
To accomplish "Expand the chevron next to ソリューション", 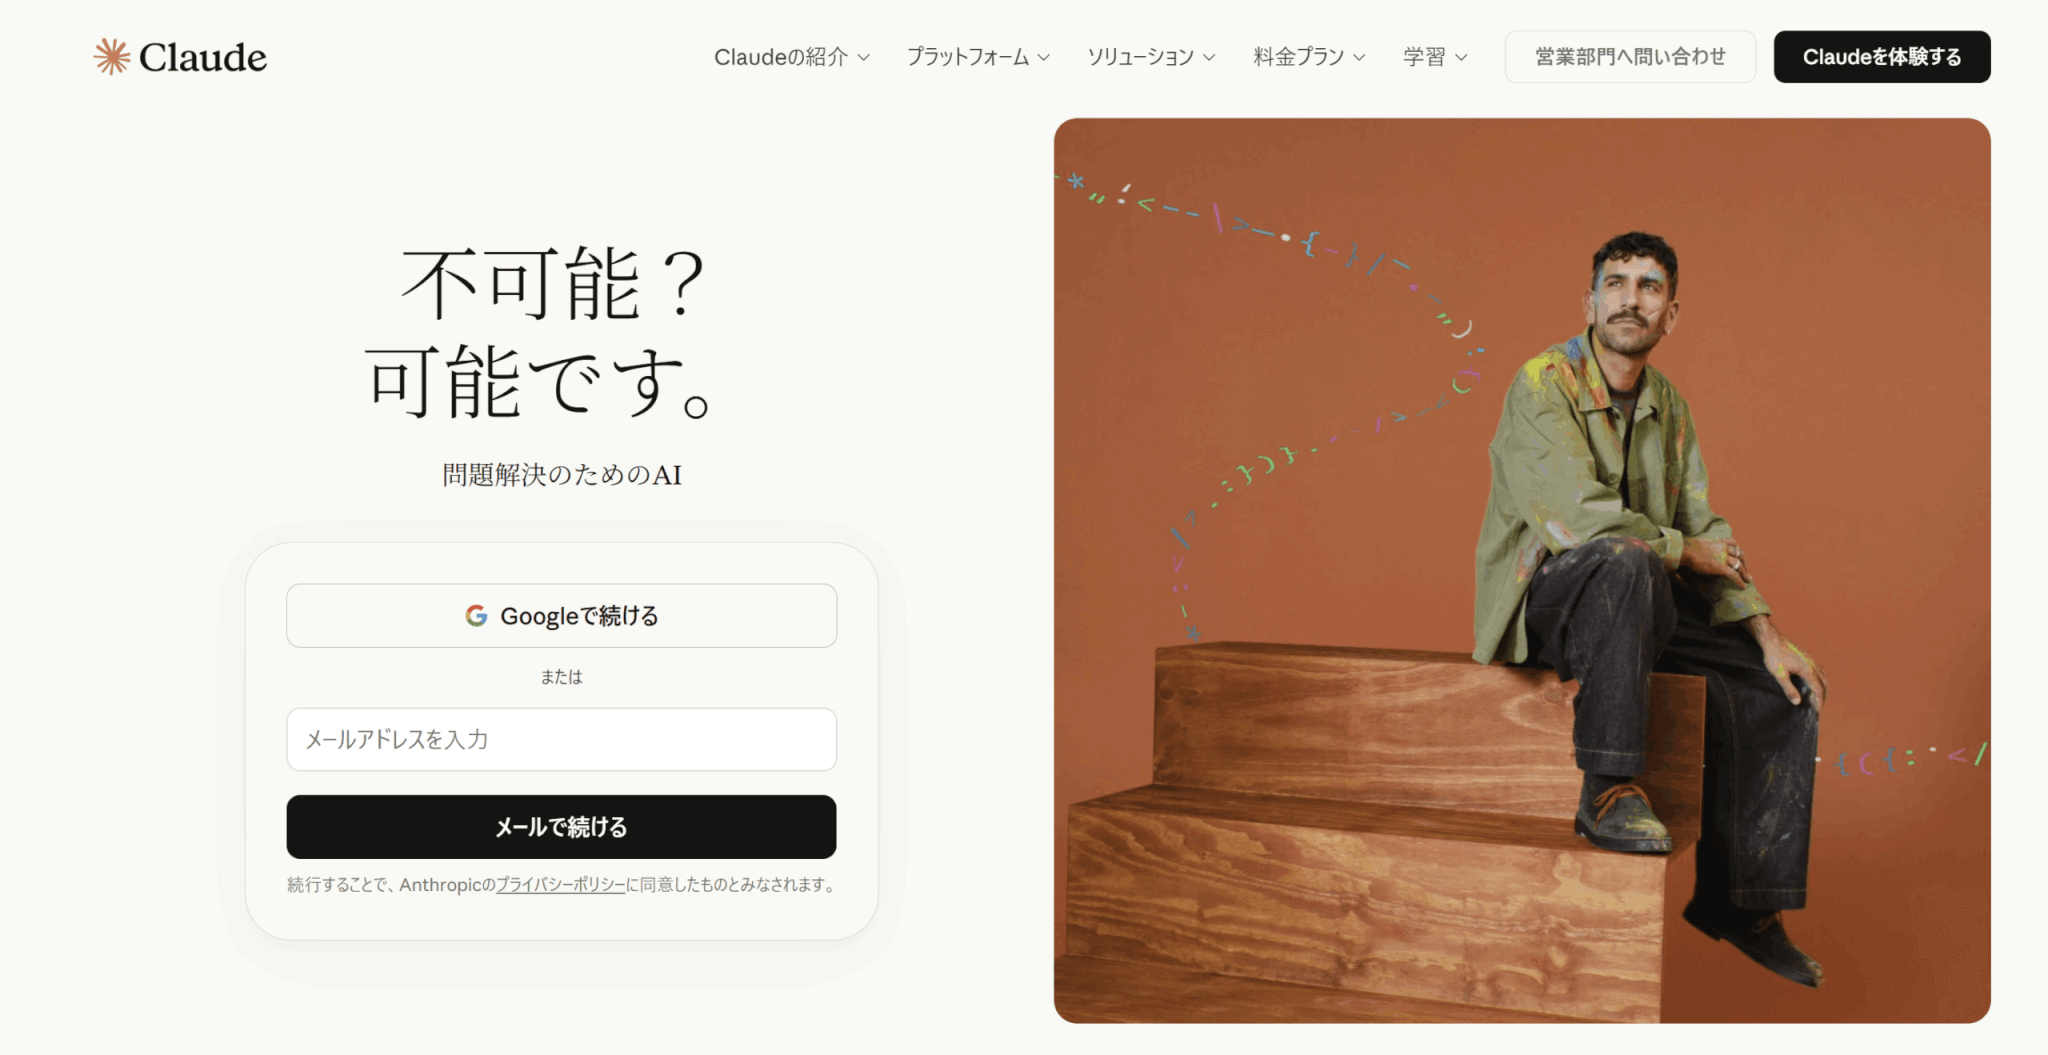I will (1209, 58).
